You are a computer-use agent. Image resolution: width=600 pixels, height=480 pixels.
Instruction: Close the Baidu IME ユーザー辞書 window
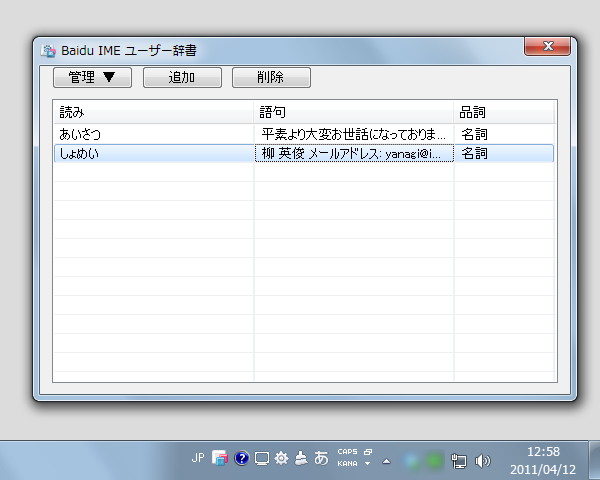click(x=547, y=46)
